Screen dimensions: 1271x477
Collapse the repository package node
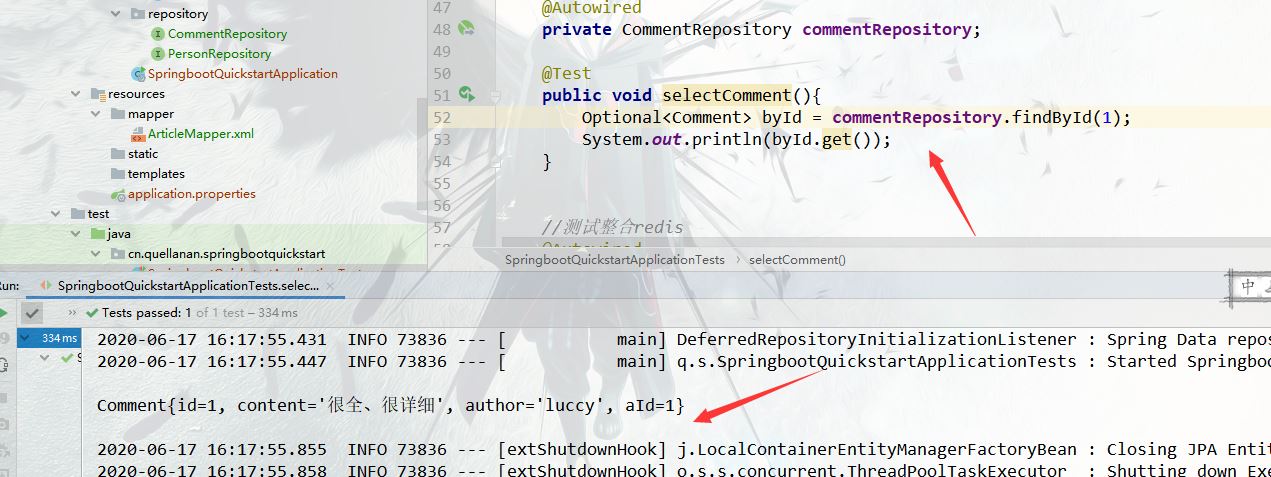pyautogui.click(x=116, y=14)
